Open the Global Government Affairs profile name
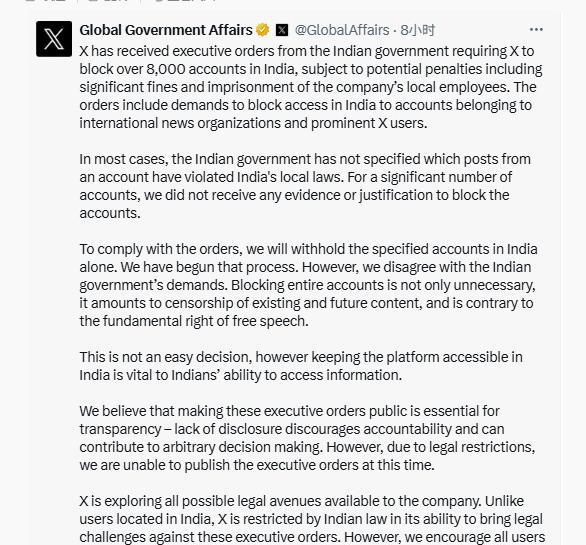This screenshot has width=586, height=545. [x=166, y=30]
